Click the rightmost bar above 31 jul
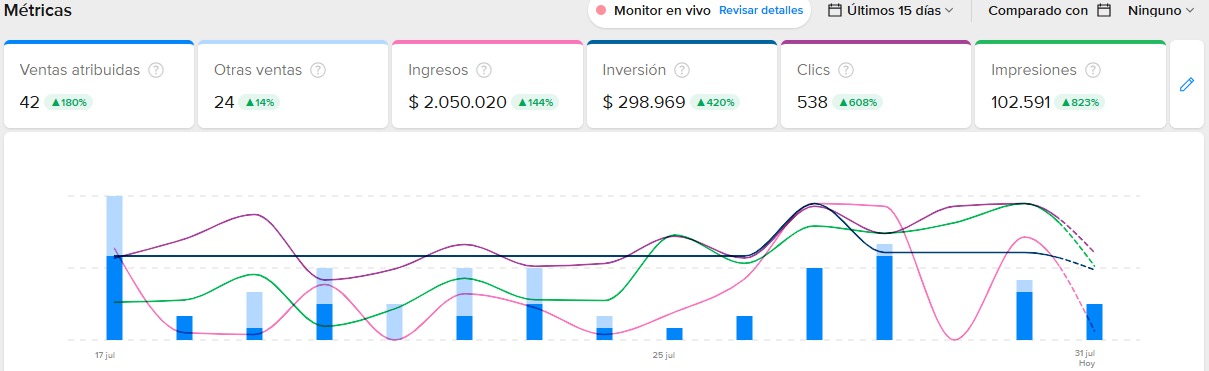This screenshot has height=371, width=1209. coord(1094,322)
